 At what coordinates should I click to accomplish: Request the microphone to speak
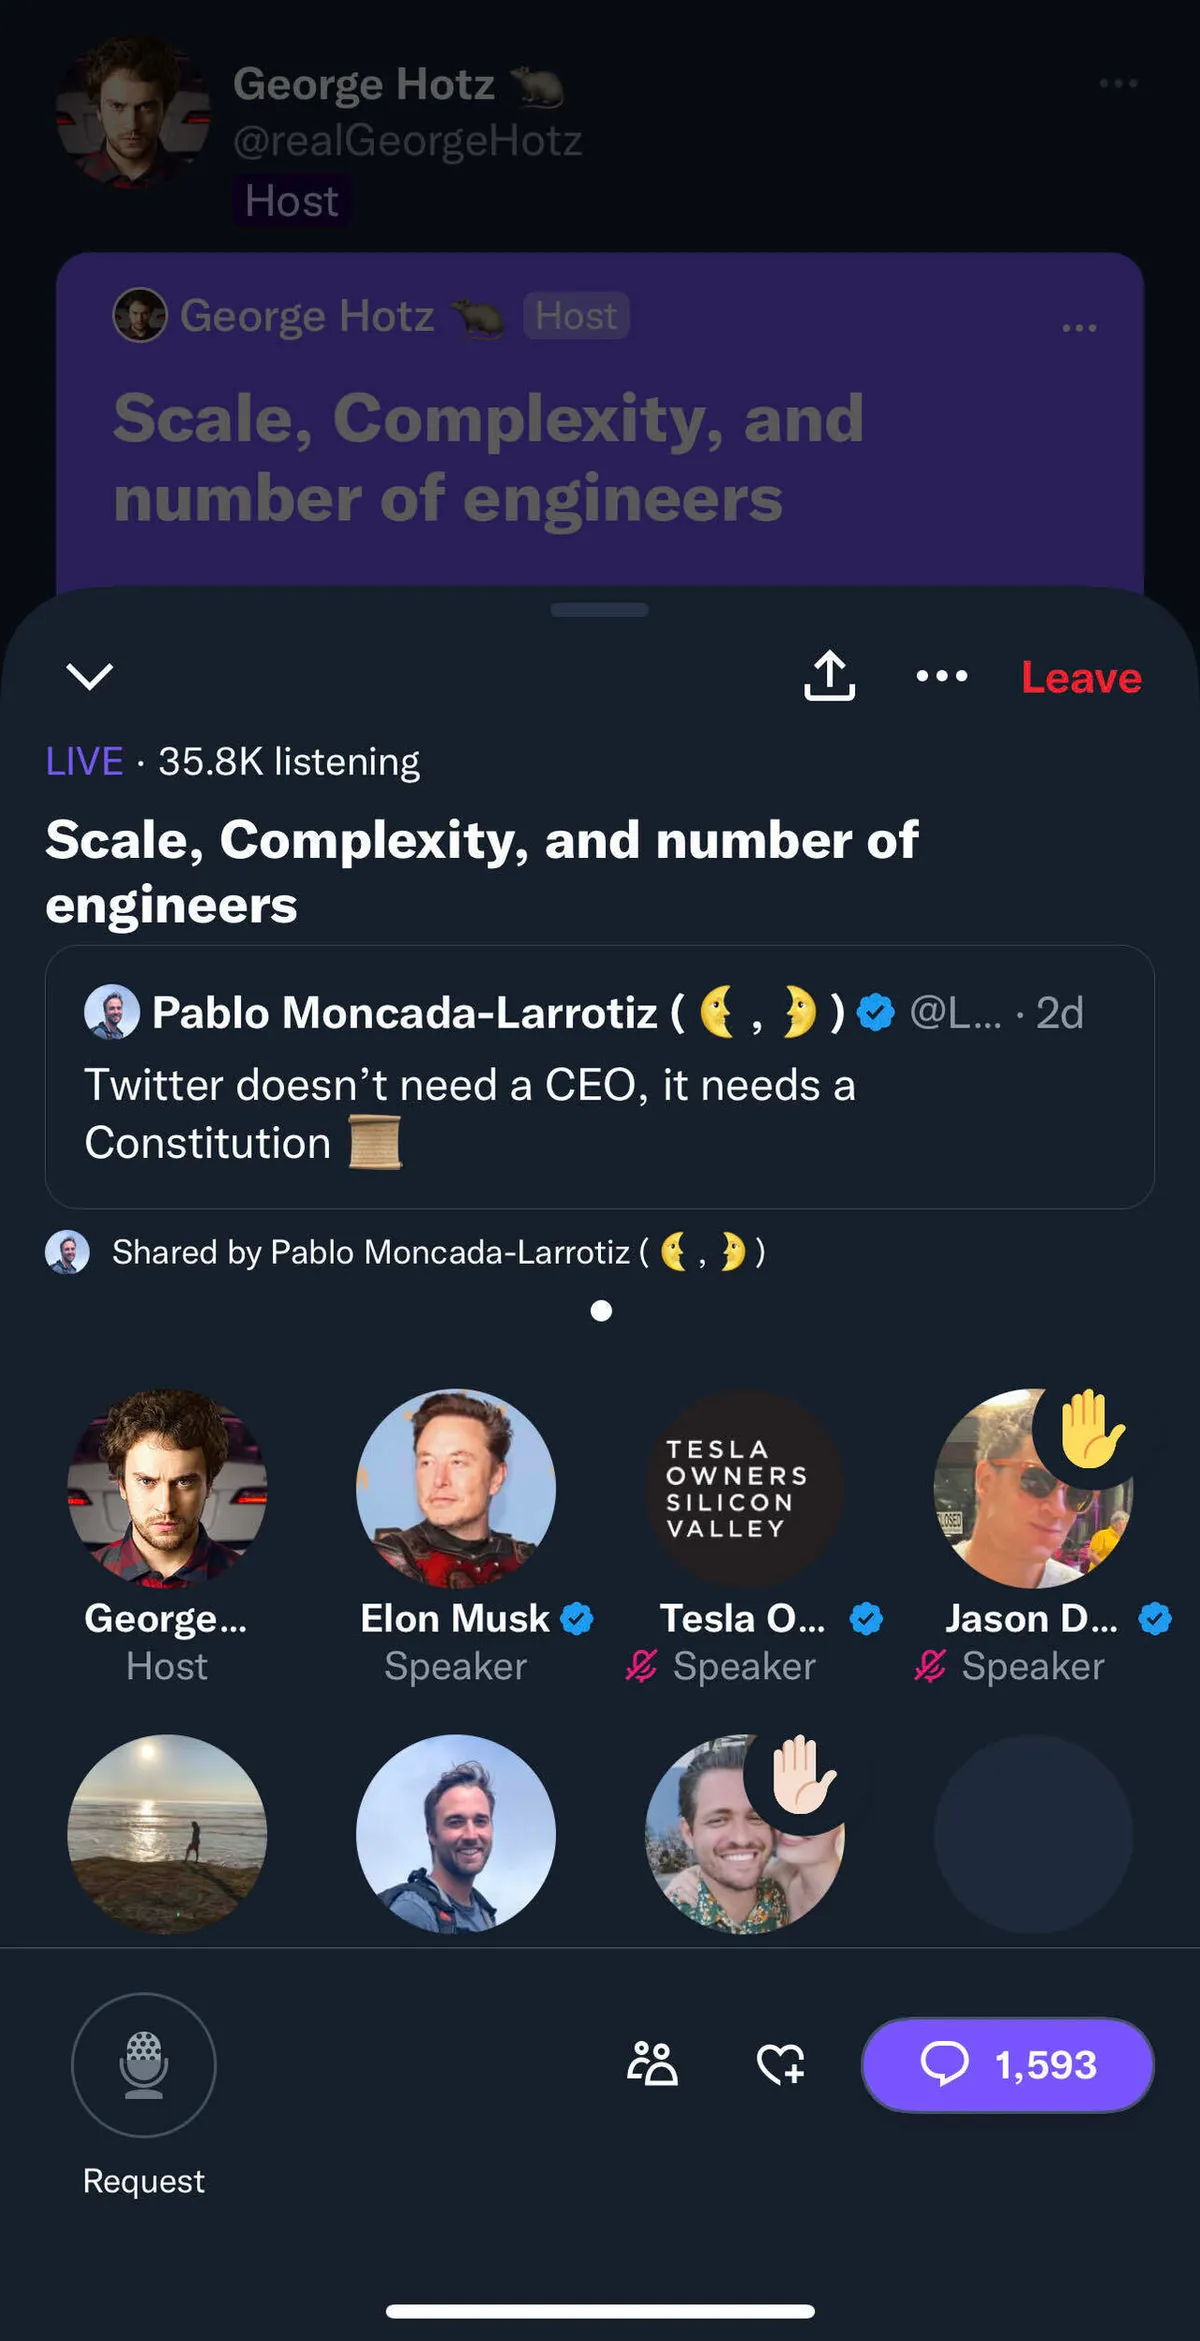click(x=144, y=2065)
